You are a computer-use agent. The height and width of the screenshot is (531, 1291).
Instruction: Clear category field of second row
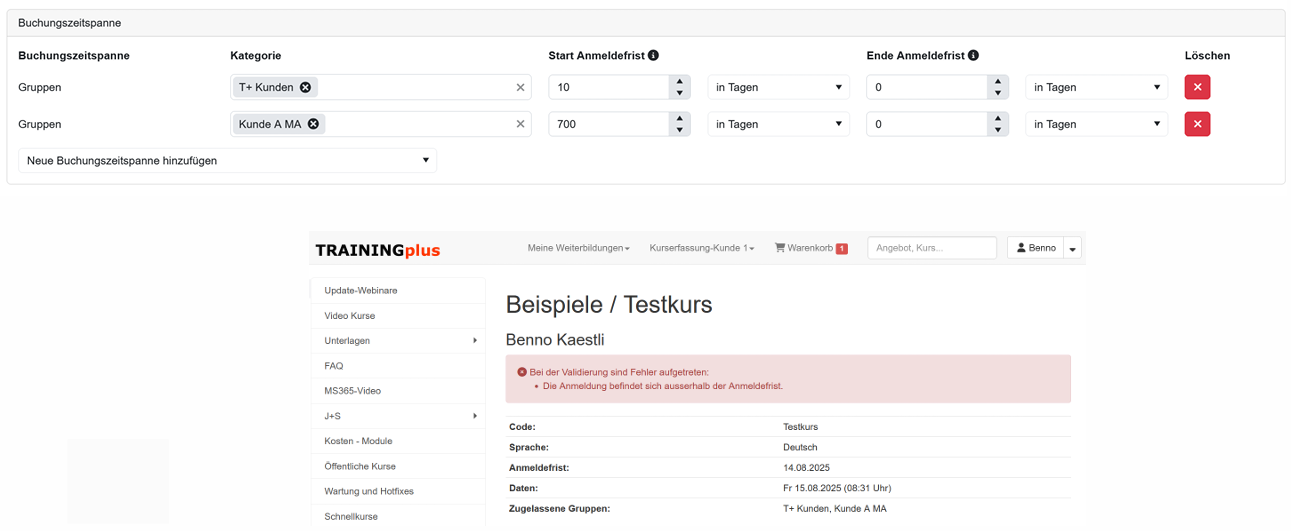tap(520, 124)
